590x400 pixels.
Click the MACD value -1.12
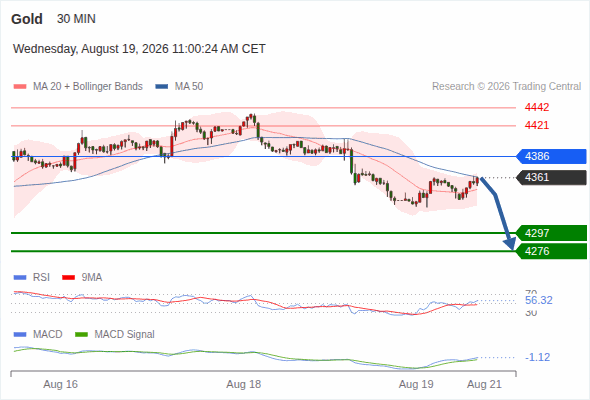[538, 357]
